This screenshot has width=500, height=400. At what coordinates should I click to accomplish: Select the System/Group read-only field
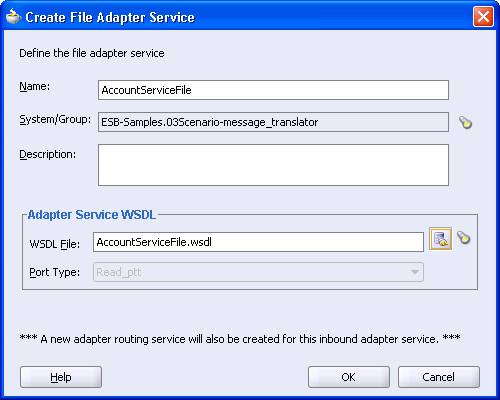(x=273, y=122)
